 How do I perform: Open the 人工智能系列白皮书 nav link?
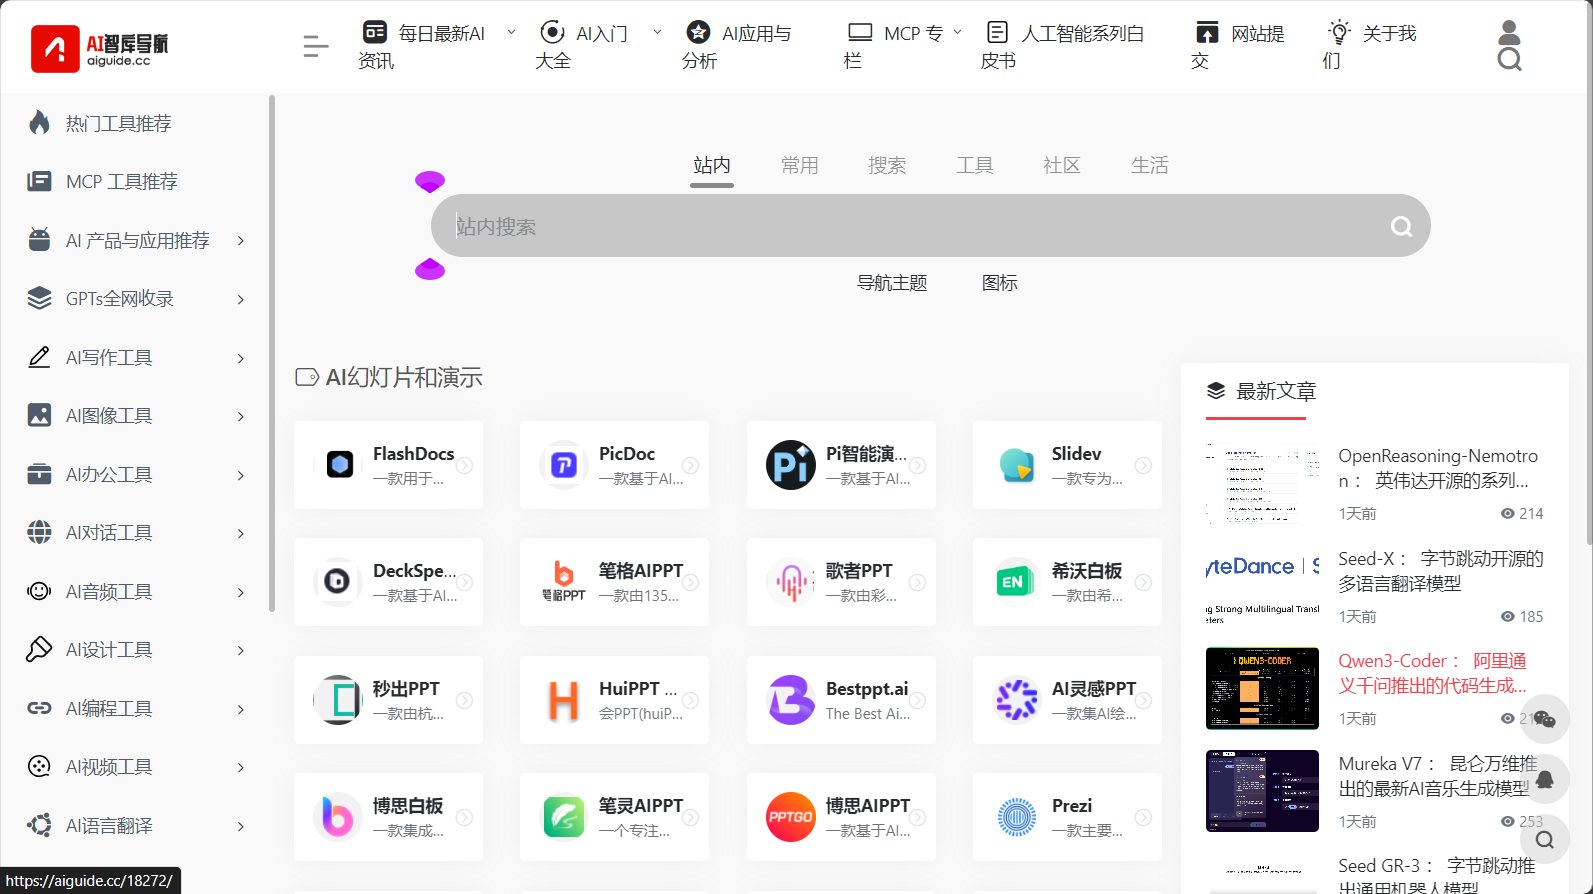1062,46
